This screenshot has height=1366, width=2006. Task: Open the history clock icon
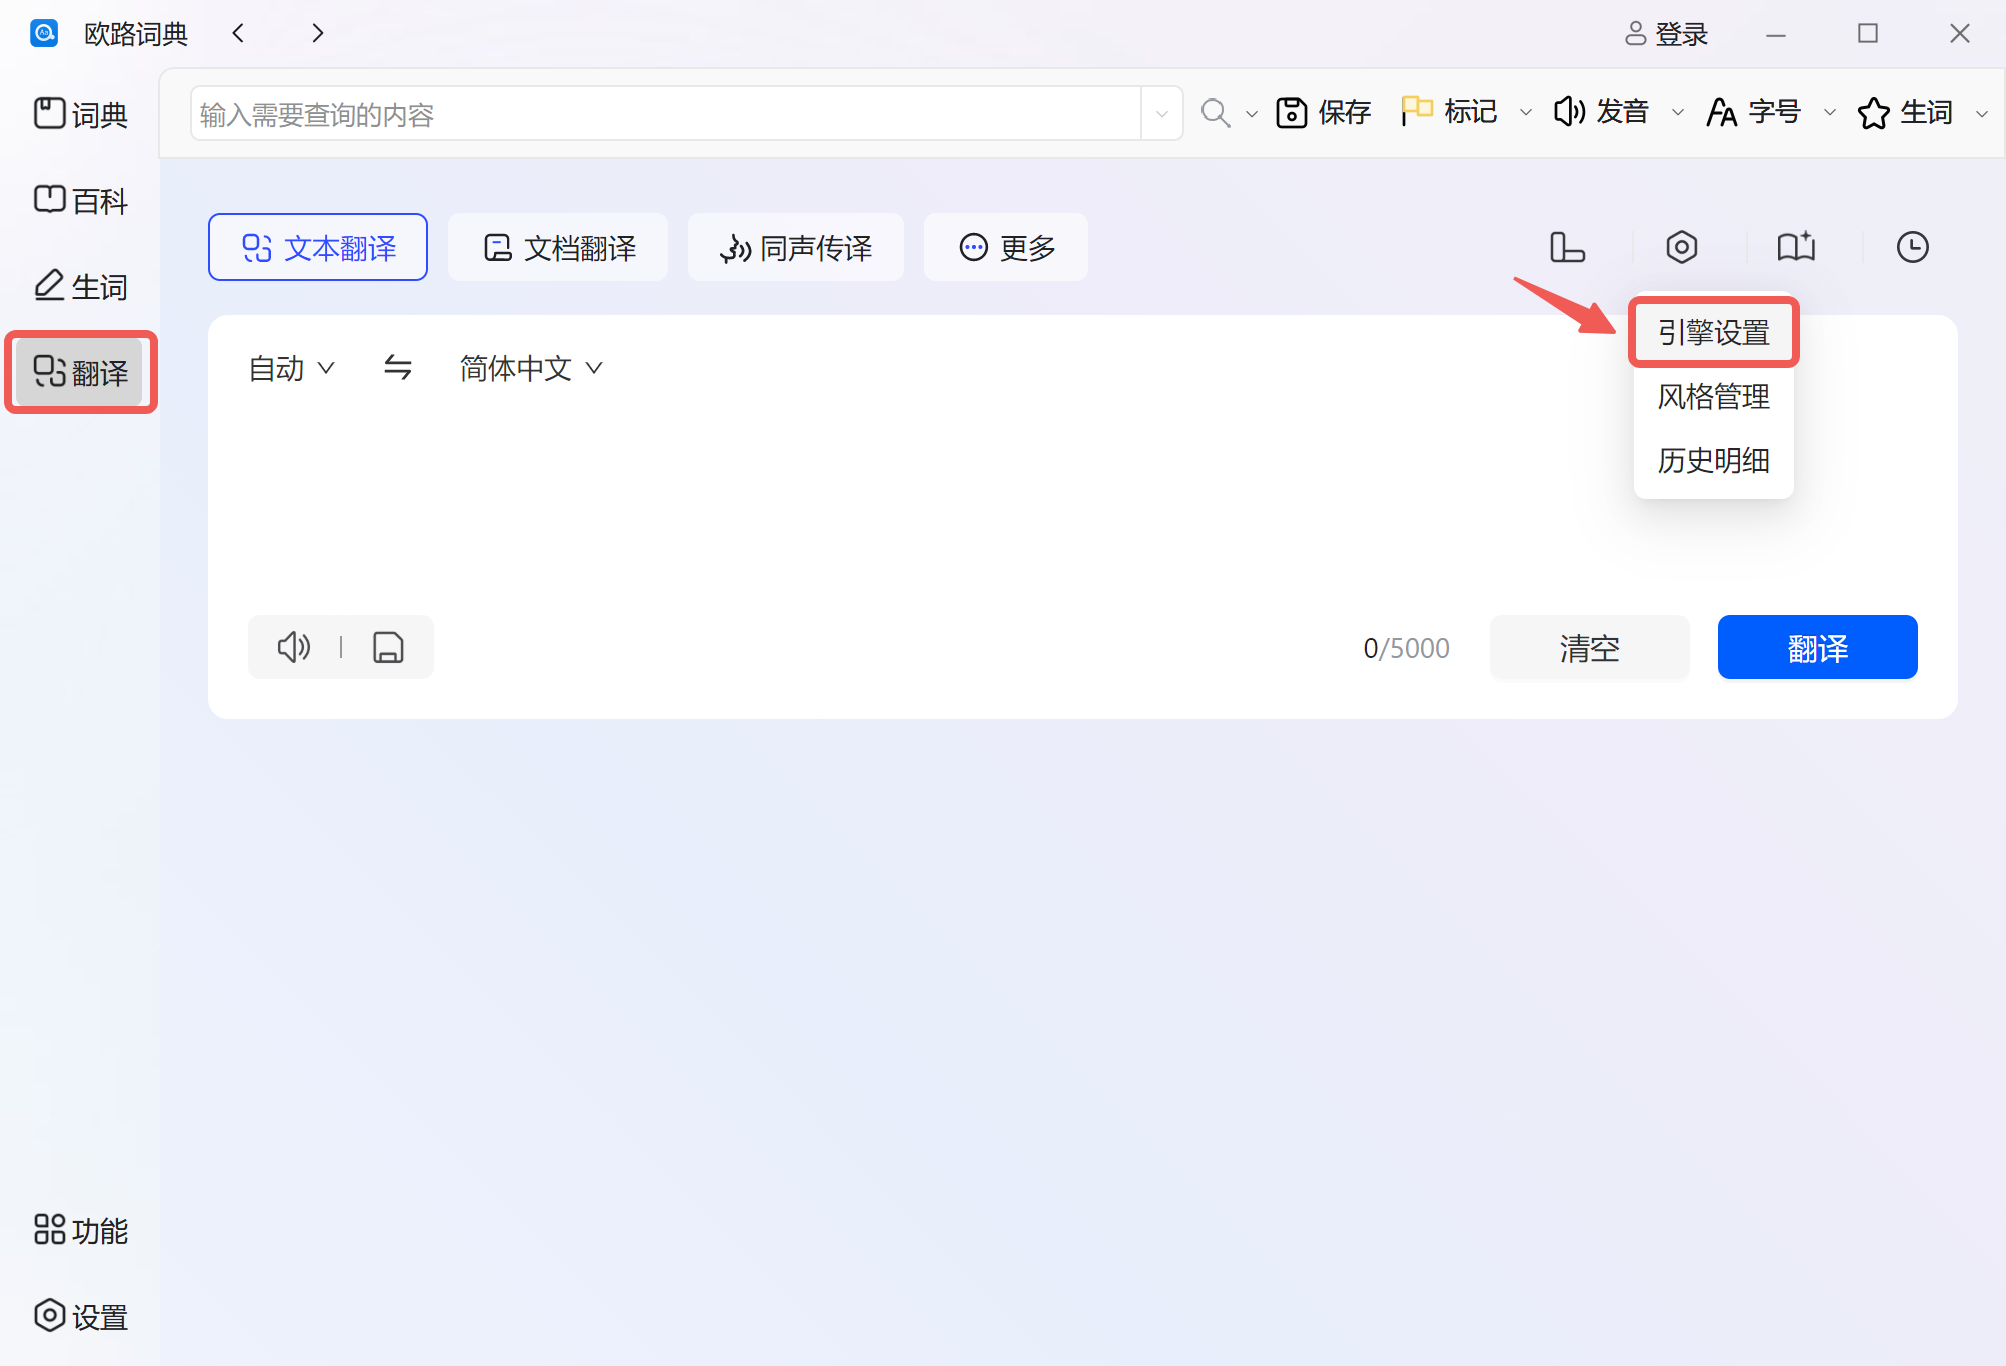(x=1911, y=247)
